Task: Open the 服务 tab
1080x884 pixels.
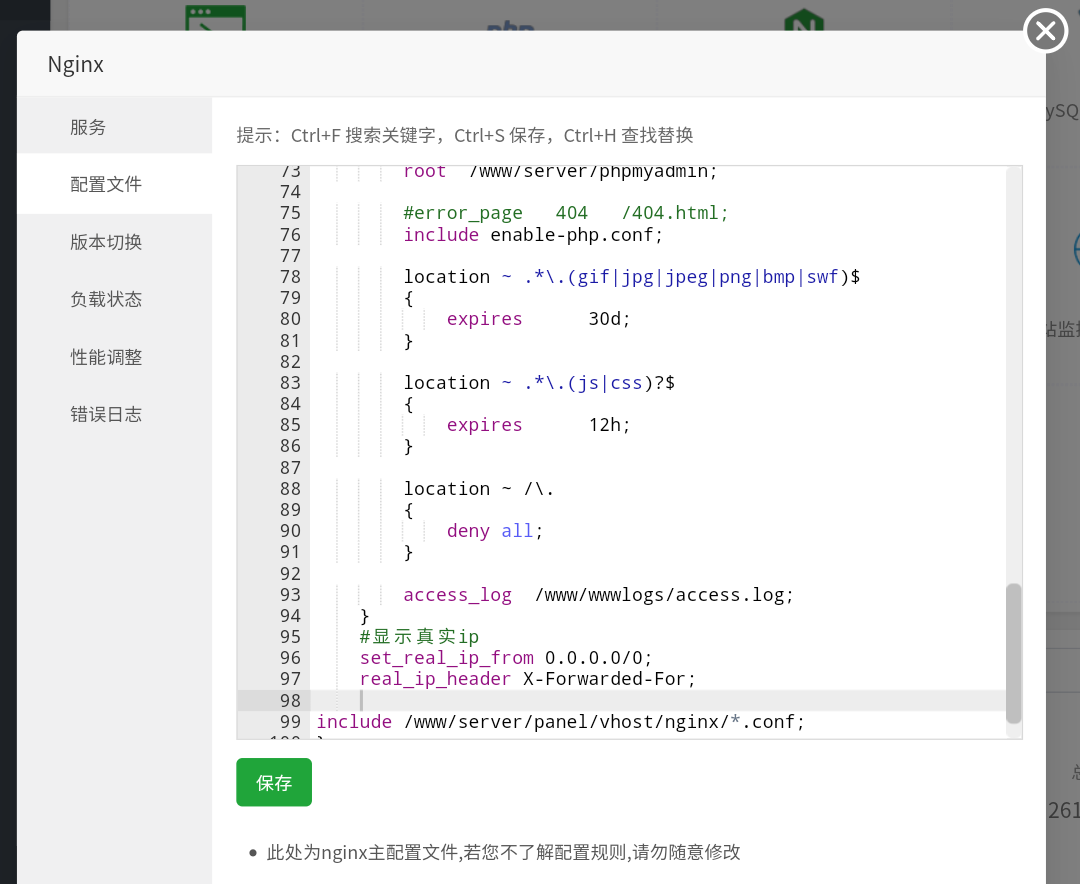Action: (x=88, y=127)
